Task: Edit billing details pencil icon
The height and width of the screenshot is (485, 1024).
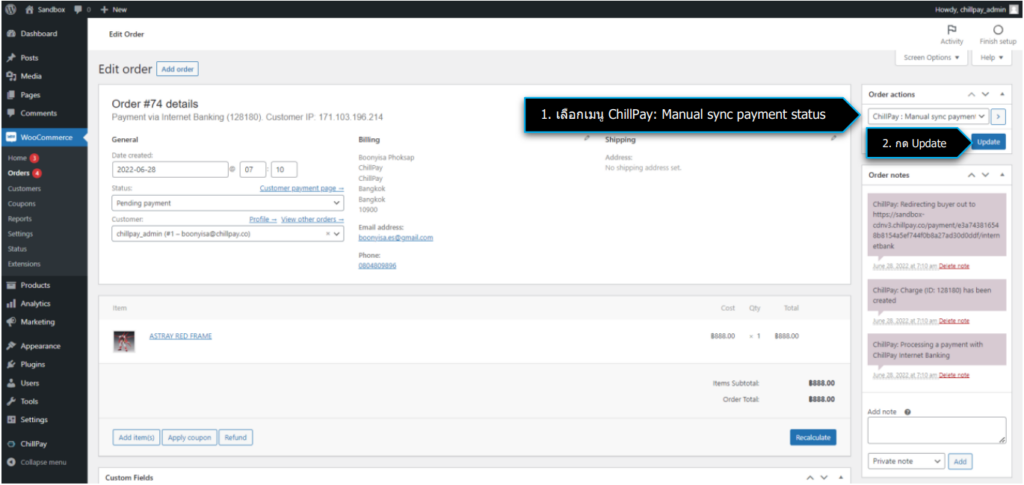Action: tap(586, 138)
